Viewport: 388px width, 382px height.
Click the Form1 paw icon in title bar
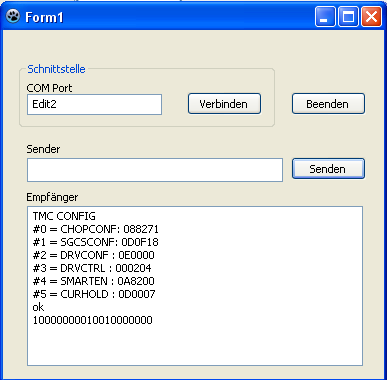(x=13, y=16)
